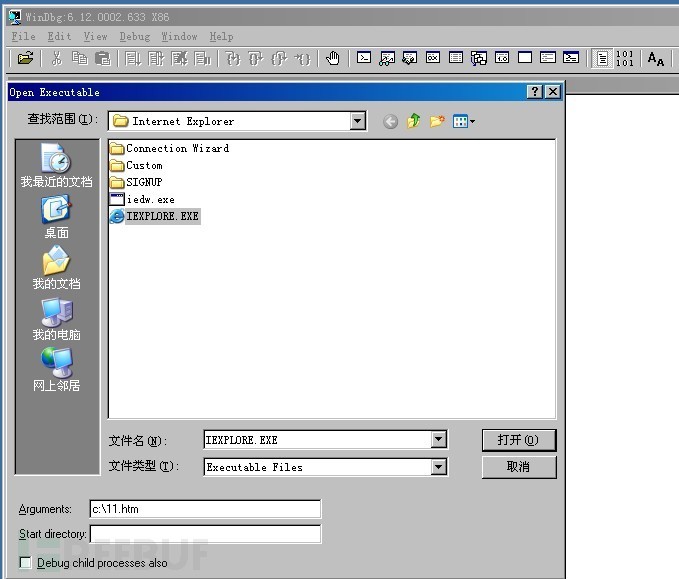
Task: Click the Arguments input field
Action: click(205, 509)
